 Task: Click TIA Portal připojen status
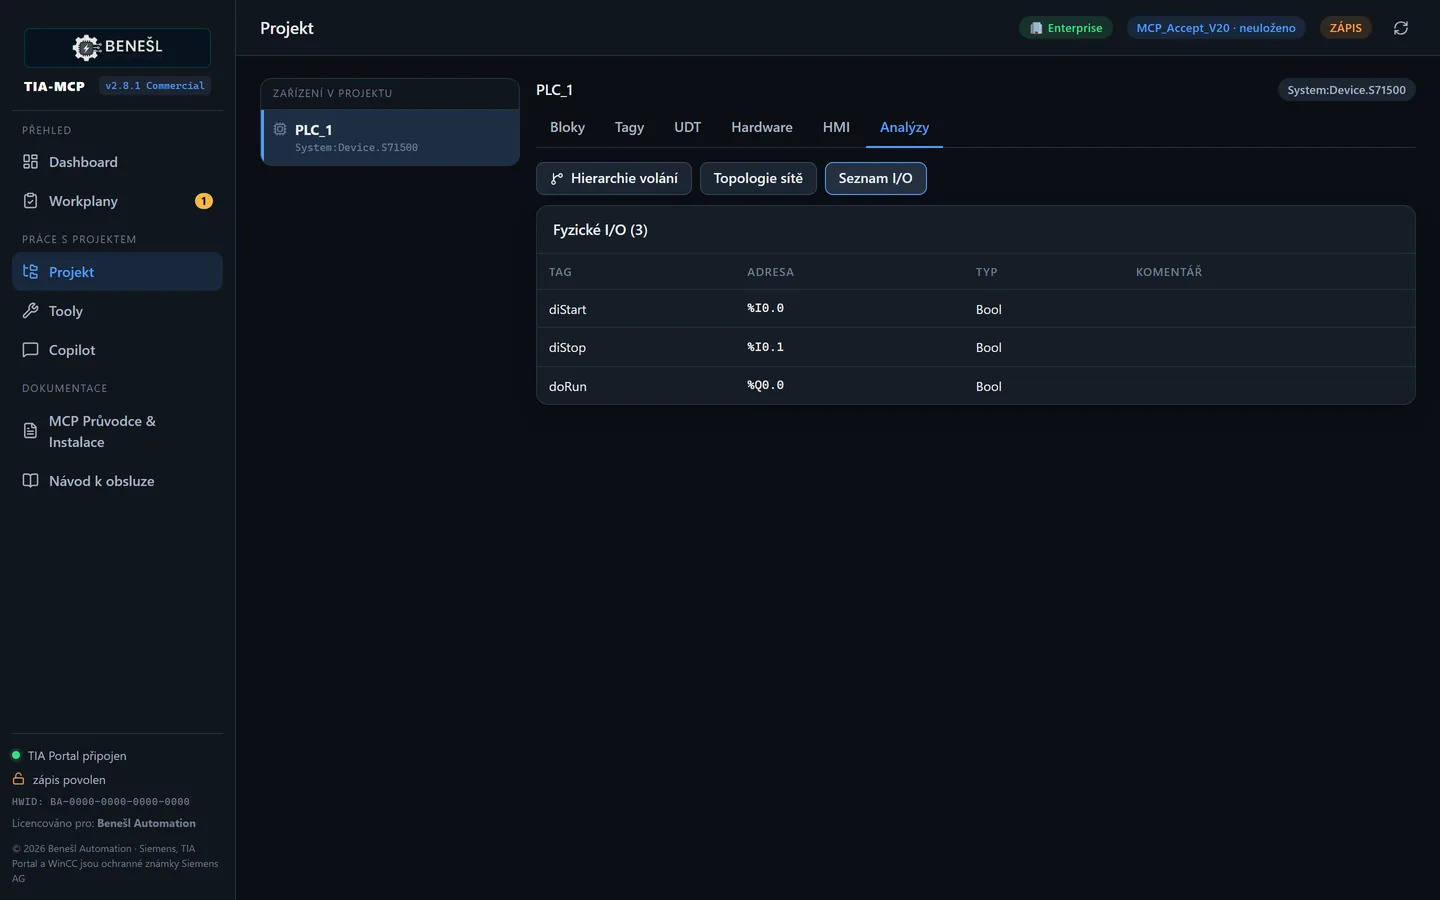click(77, 755)
